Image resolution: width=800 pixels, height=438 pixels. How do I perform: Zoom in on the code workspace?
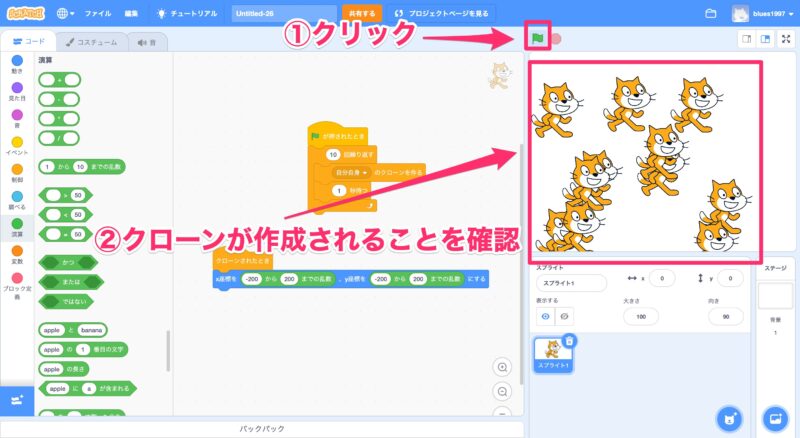click(502, 366)
